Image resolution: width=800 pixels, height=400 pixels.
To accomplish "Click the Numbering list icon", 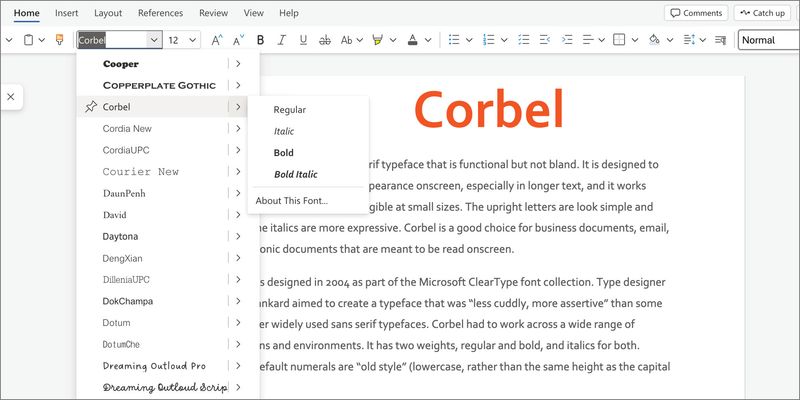I will click(x=489, y=40).
